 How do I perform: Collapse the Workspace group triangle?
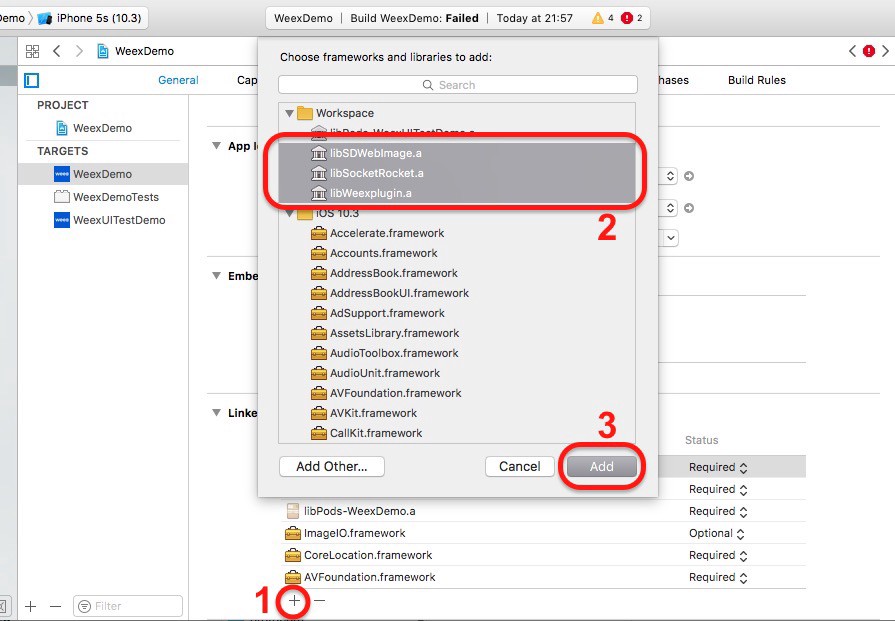coord(289,113)
